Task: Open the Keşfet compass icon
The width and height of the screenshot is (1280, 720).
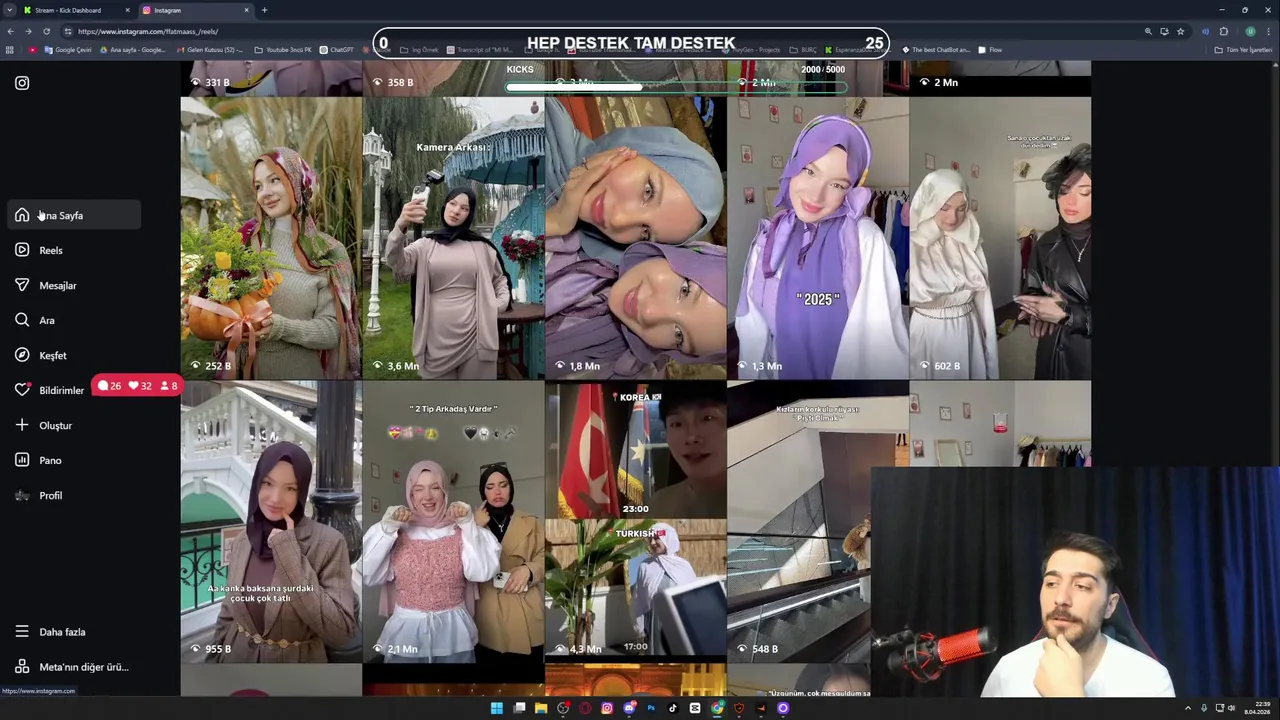Action: click(22, 355)
